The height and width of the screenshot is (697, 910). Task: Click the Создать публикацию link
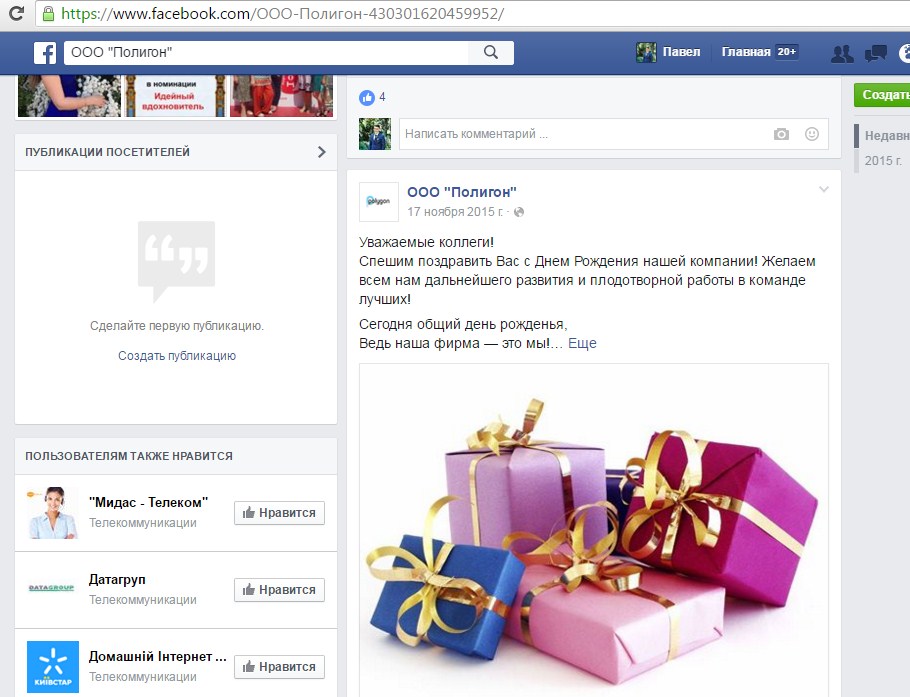click(x=177, y=356)
